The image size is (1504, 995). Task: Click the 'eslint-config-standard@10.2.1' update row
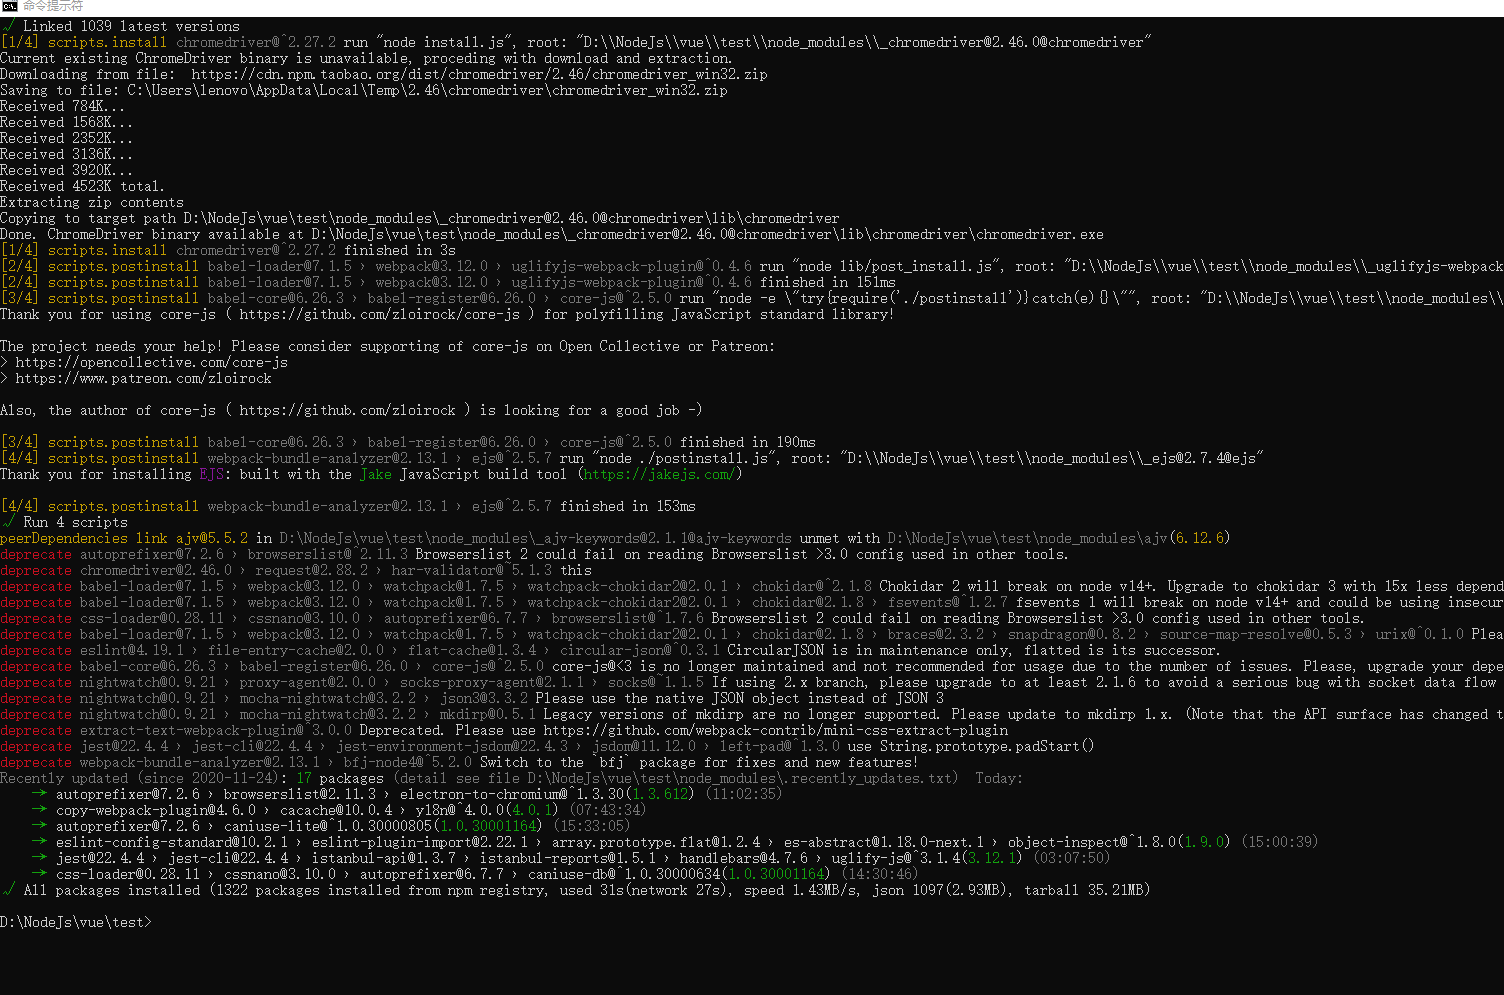pos(675,842)
